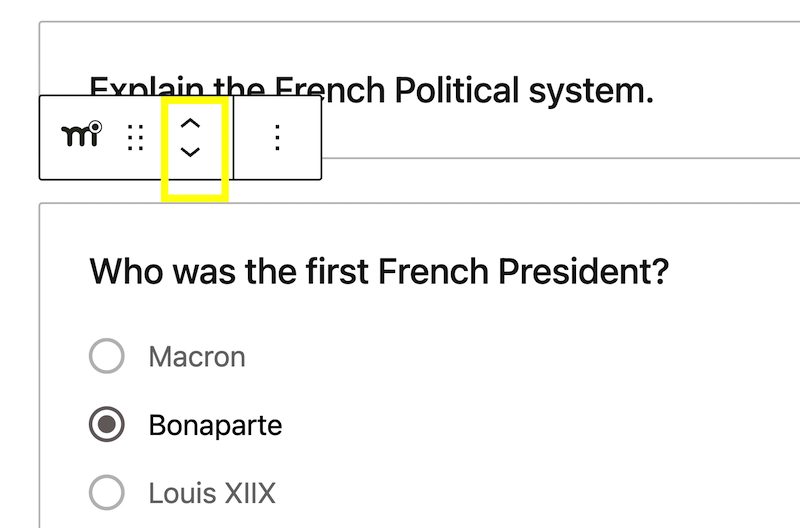
Task: Click the word "President?" in second question
Action: click(583, 271)
